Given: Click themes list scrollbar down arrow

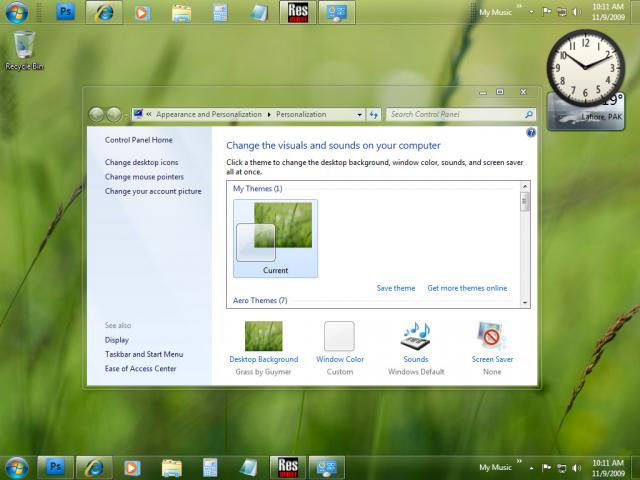Looking at the screenshot, I should (x=525, y=303).
